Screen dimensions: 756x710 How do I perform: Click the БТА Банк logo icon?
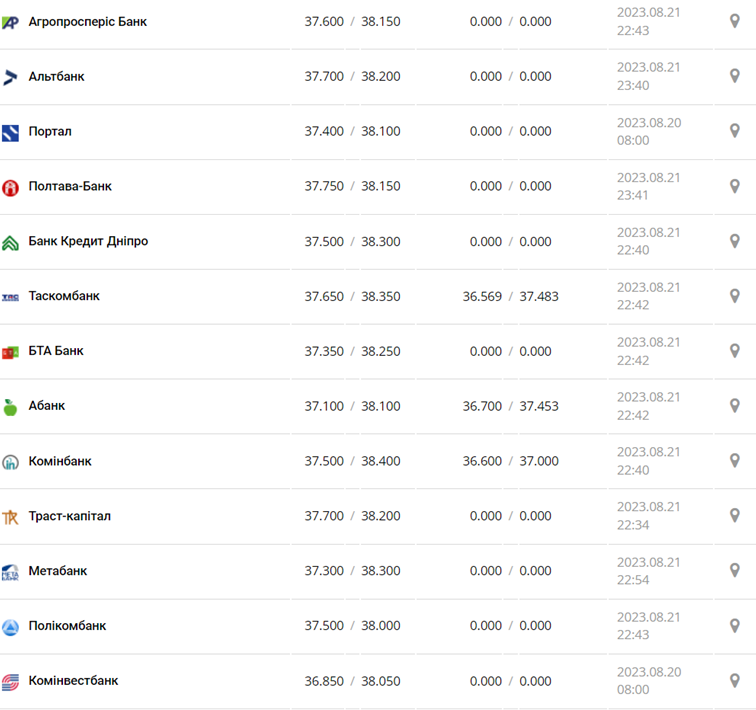pyautogui.click(x=10, y=352)
